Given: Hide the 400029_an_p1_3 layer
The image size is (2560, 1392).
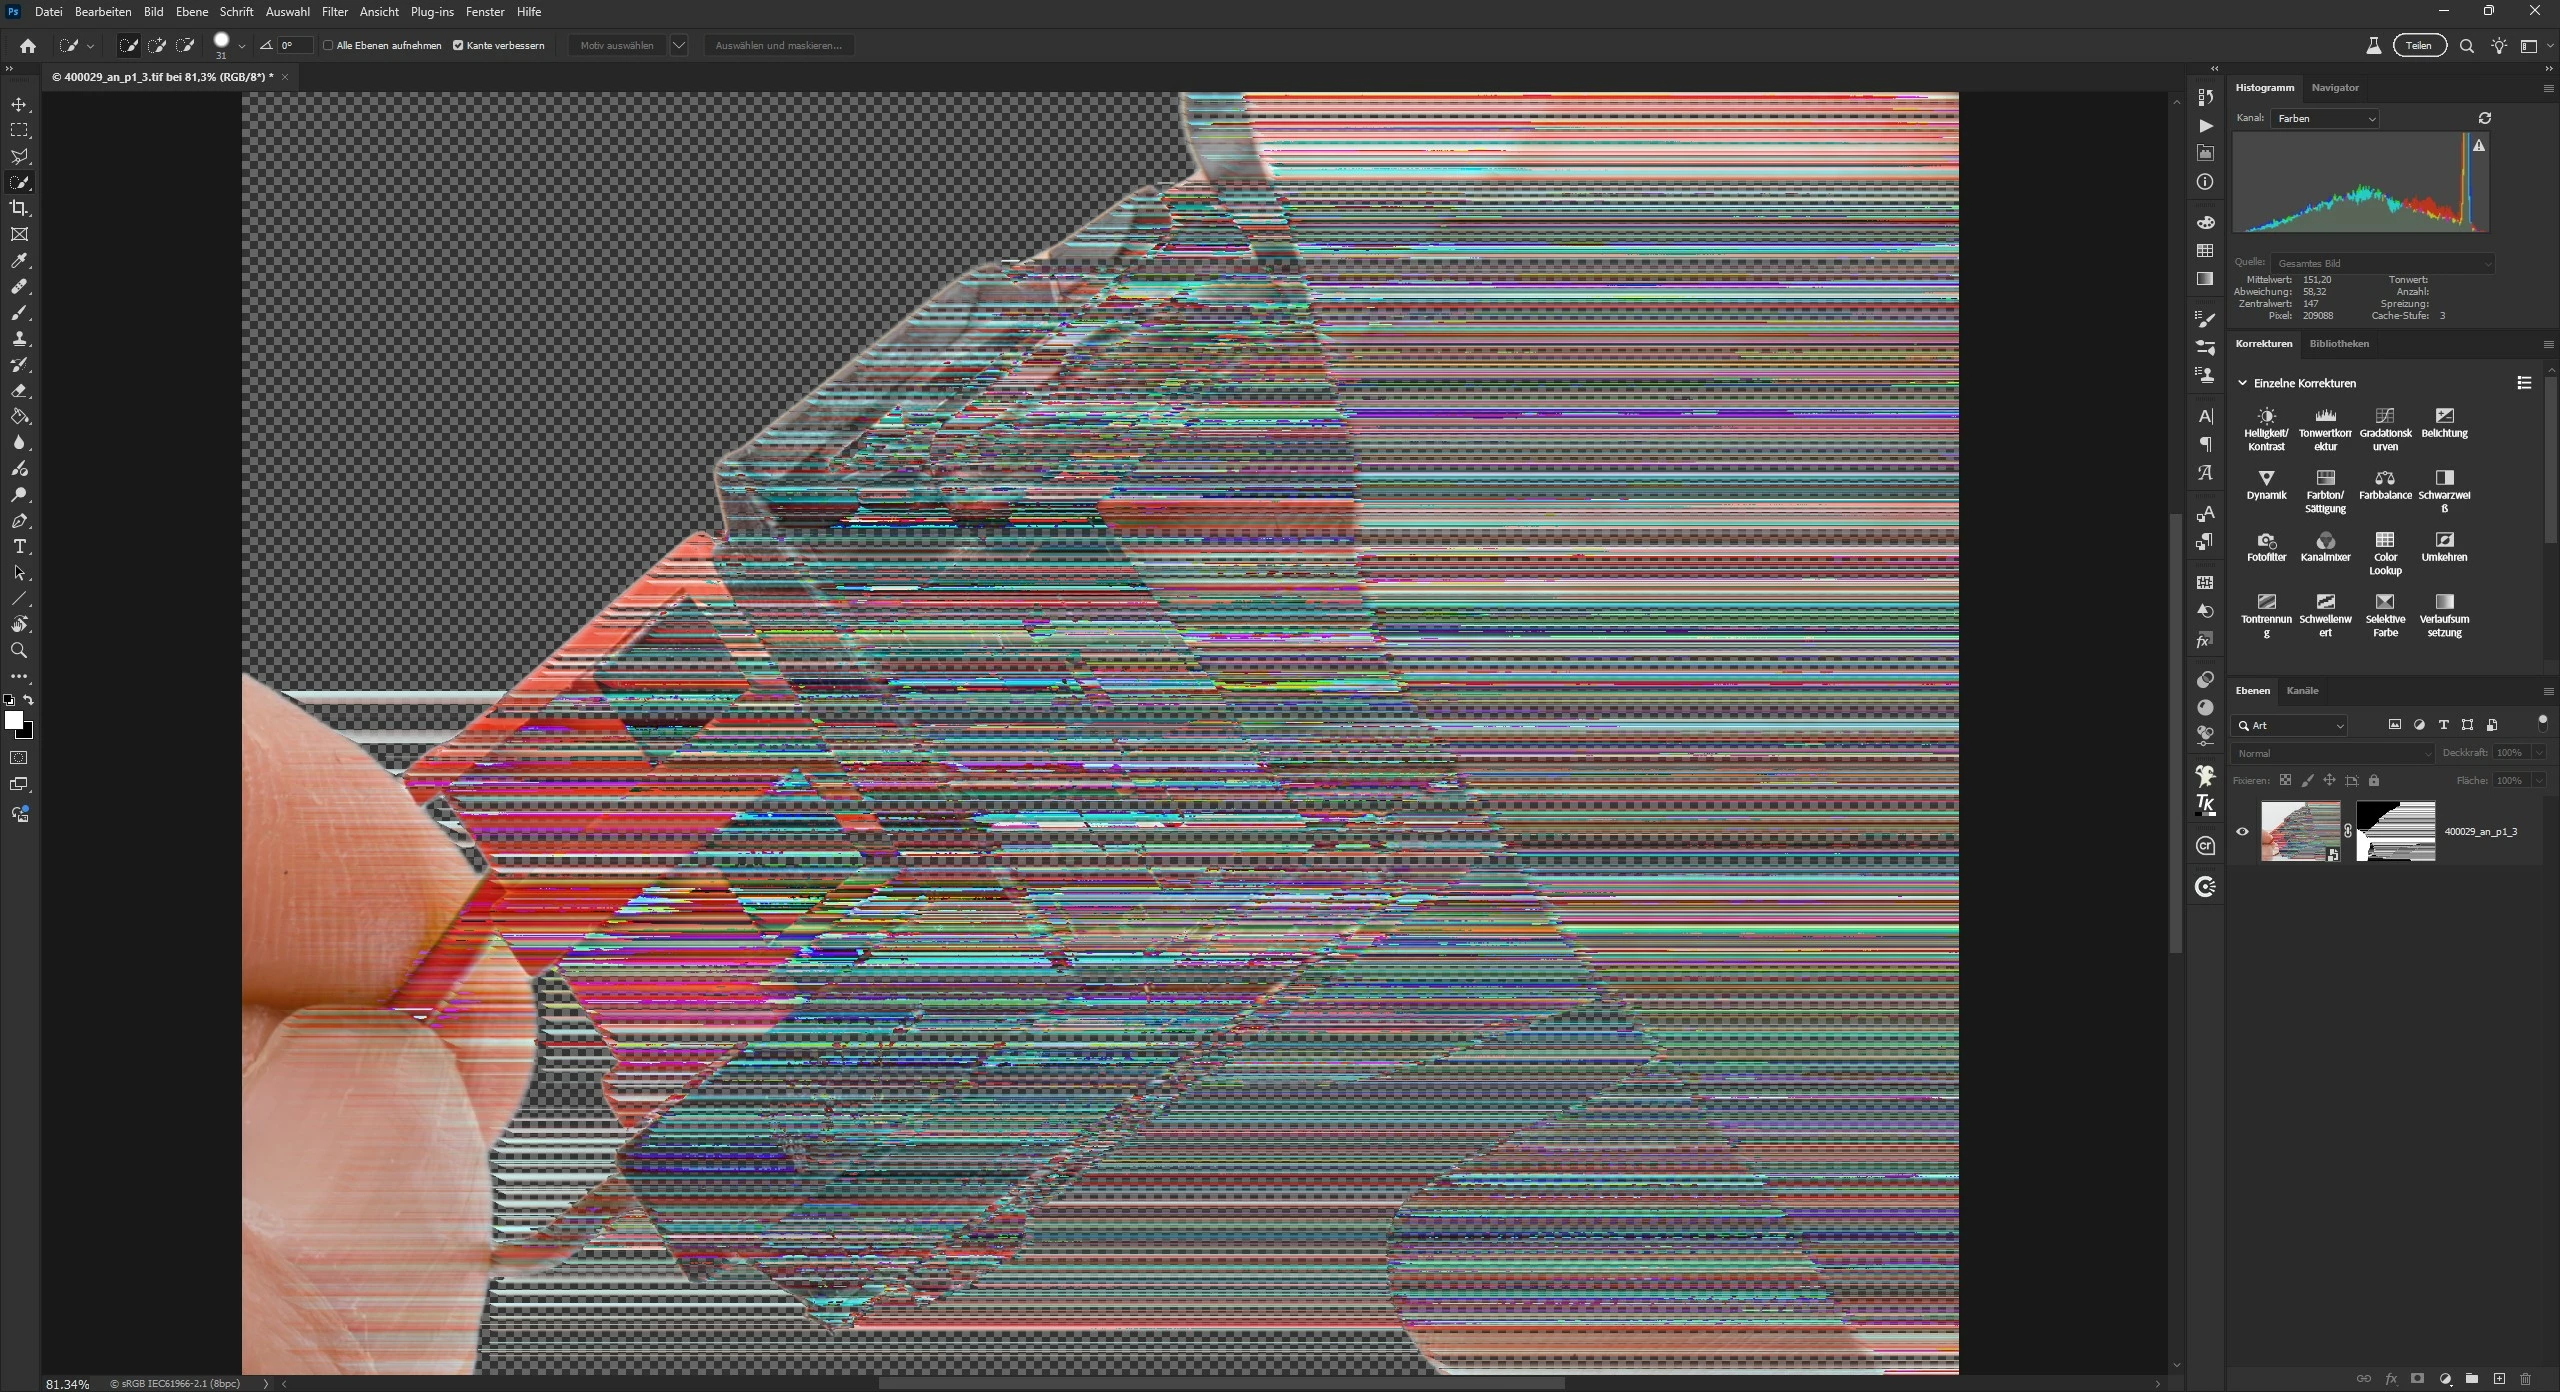Looking at the screenshot, I should click(x=2242, y=831).
